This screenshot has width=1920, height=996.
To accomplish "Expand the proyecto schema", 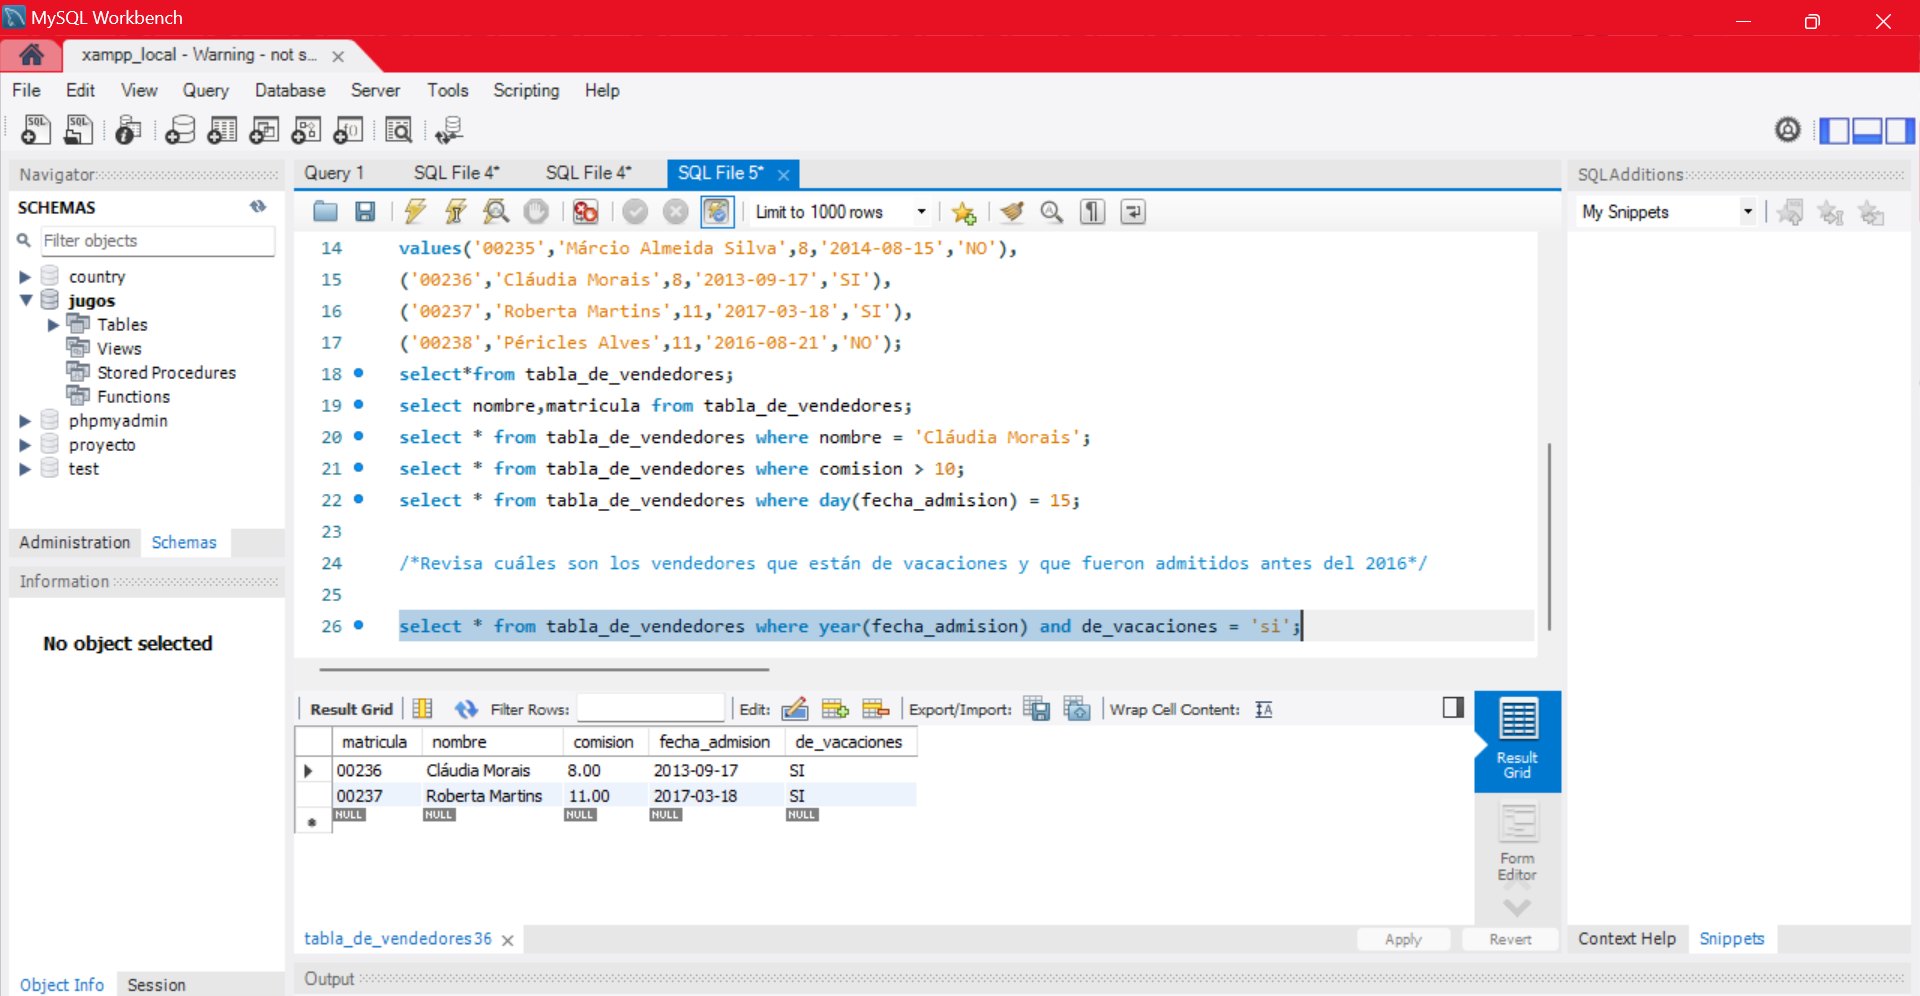I will click(x=25, y=444).
